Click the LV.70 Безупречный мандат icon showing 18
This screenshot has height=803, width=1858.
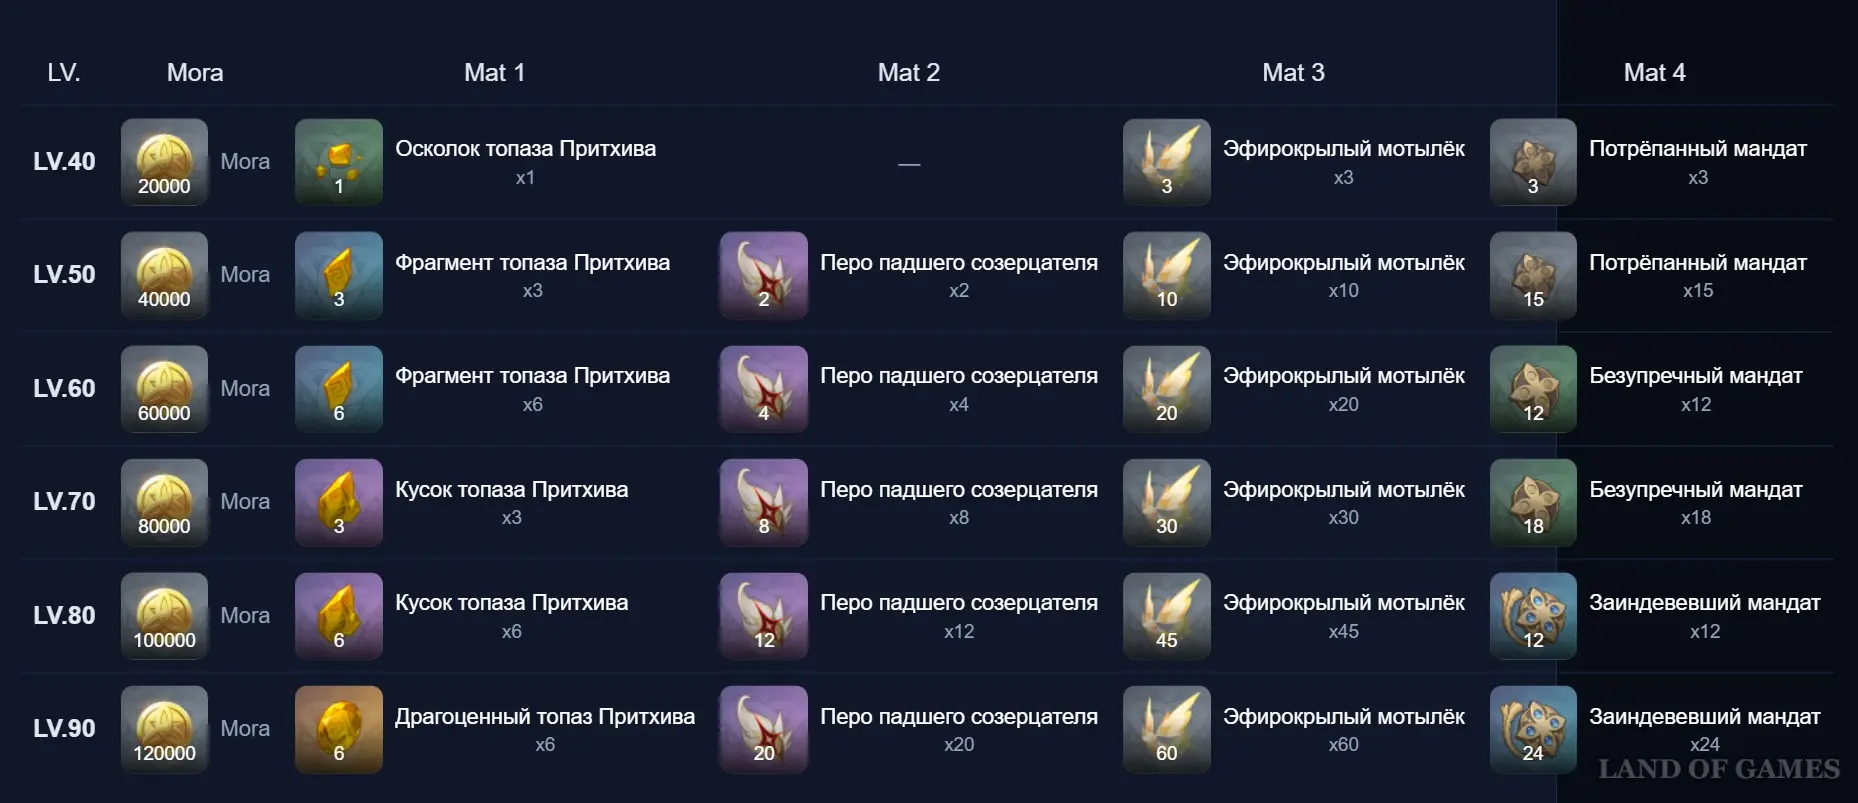(x=1532, y=502)
